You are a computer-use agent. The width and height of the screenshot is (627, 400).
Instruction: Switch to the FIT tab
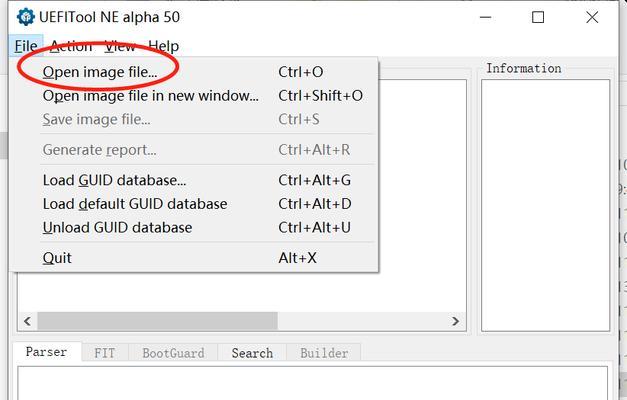tap(104, 353)
